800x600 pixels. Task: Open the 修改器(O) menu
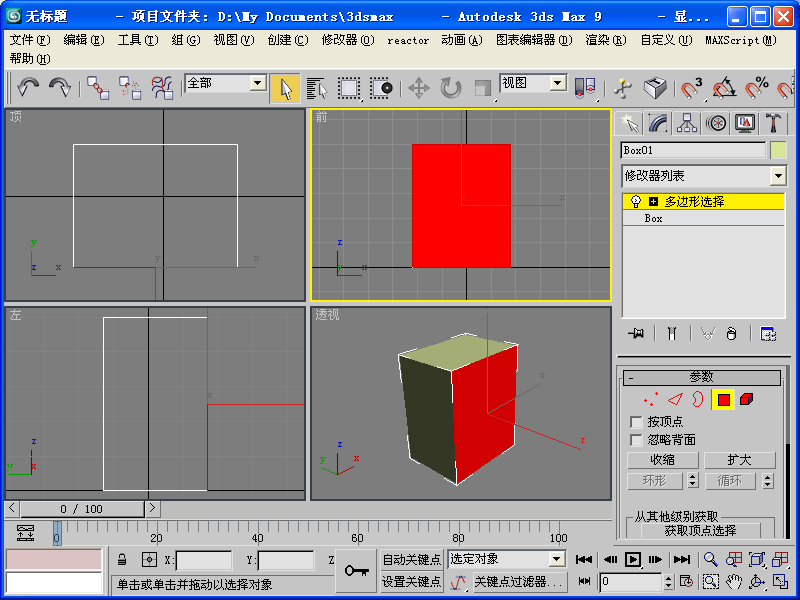click(x=347, y=40)
